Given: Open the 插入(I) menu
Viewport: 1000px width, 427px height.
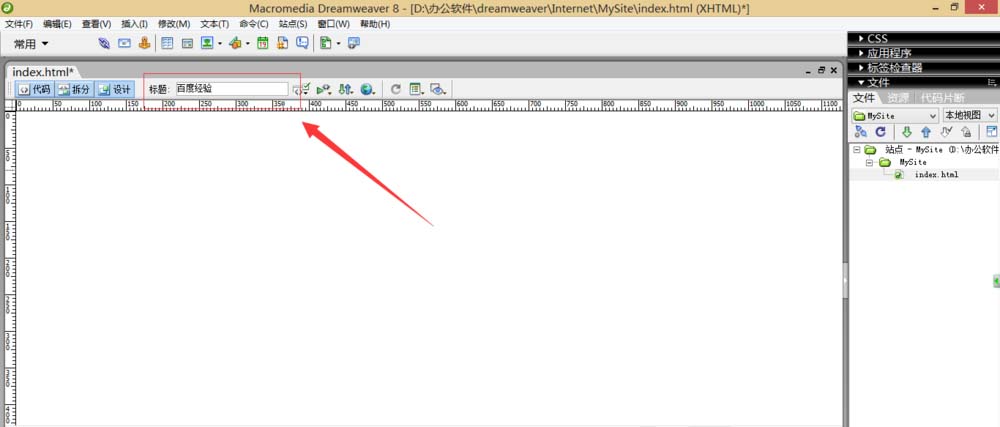Looking at the screenshot, I should click(x=135, y=24).
